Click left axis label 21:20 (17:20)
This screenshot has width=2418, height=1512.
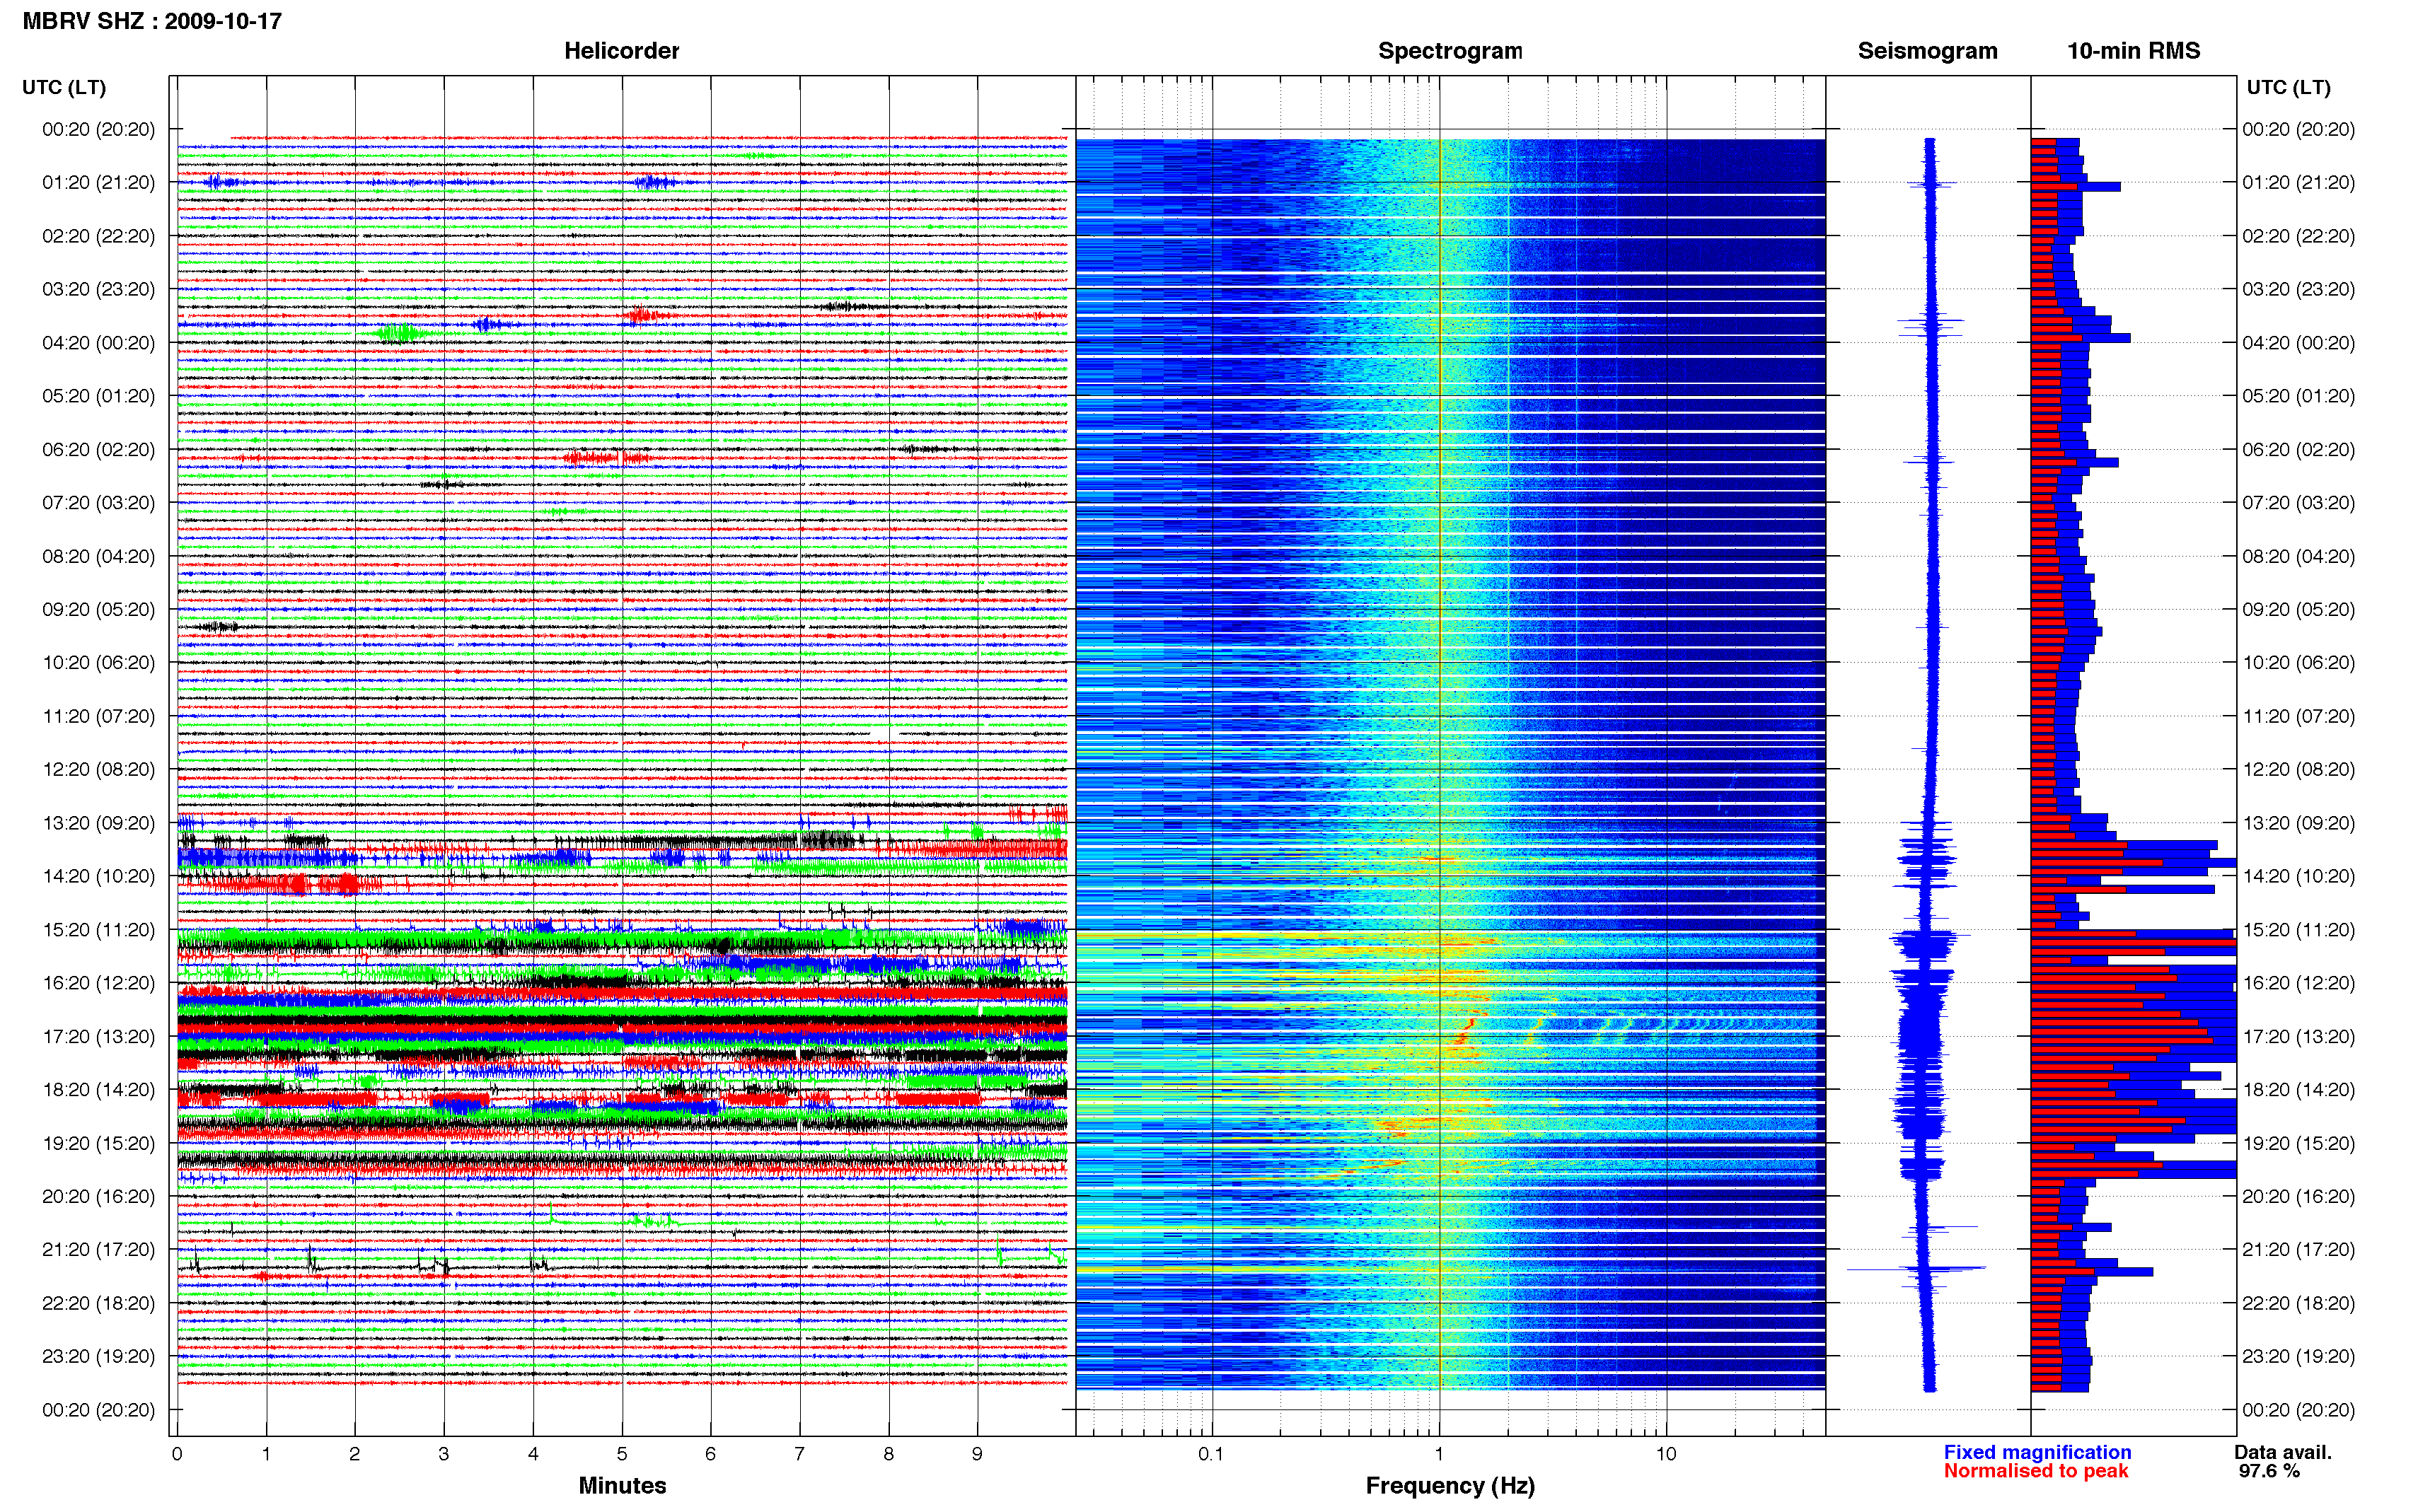[x=99, y=1249]
